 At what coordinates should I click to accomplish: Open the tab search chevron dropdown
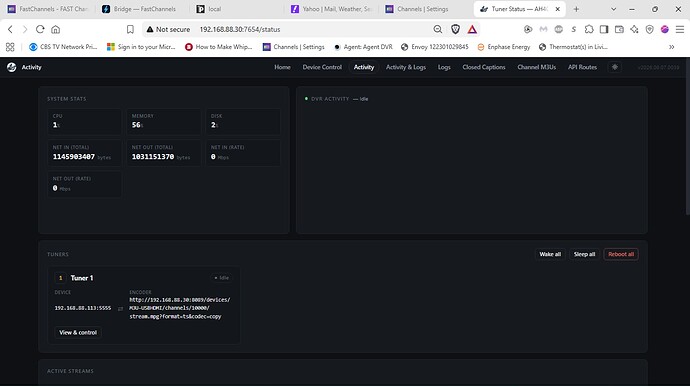(613, 9)
